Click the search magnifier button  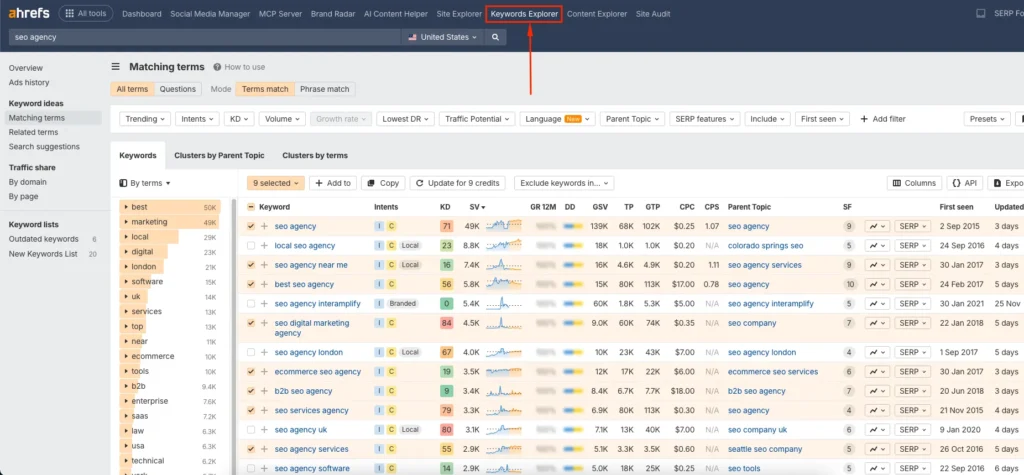[x=496, y=37]
